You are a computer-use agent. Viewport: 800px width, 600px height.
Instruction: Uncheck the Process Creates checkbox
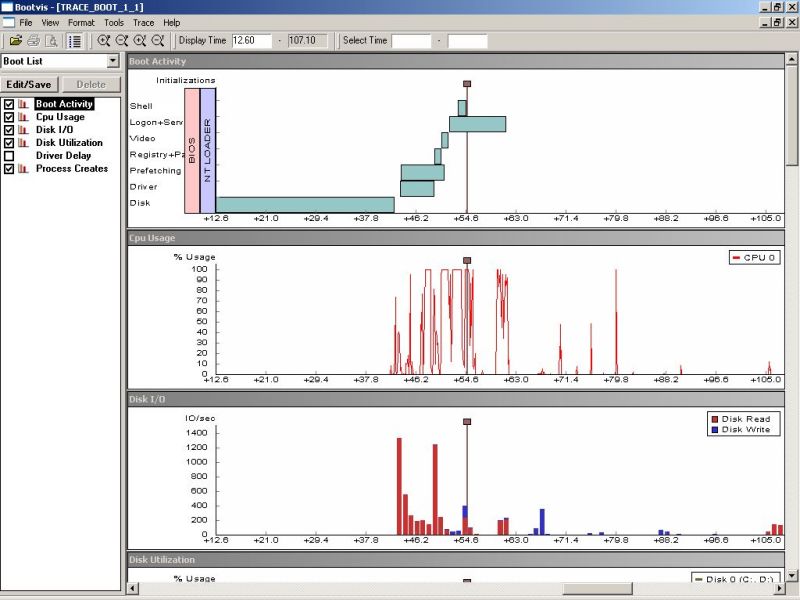[9, 168]
